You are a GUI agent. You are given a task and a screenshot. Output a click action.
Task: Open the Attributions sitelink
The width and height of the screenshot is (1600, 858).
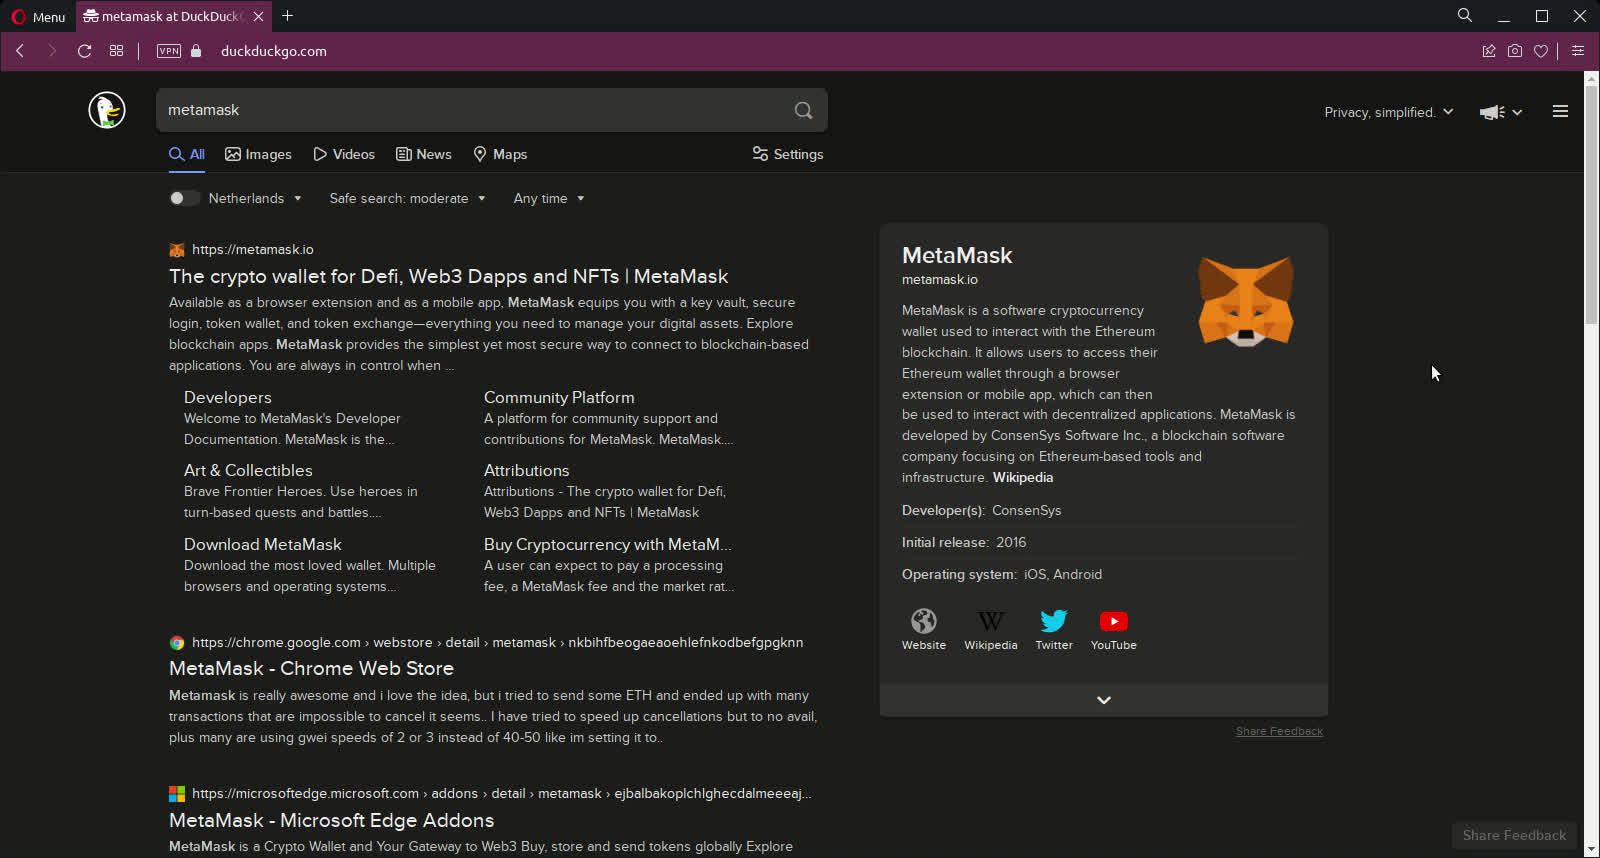tap(526, 470)
